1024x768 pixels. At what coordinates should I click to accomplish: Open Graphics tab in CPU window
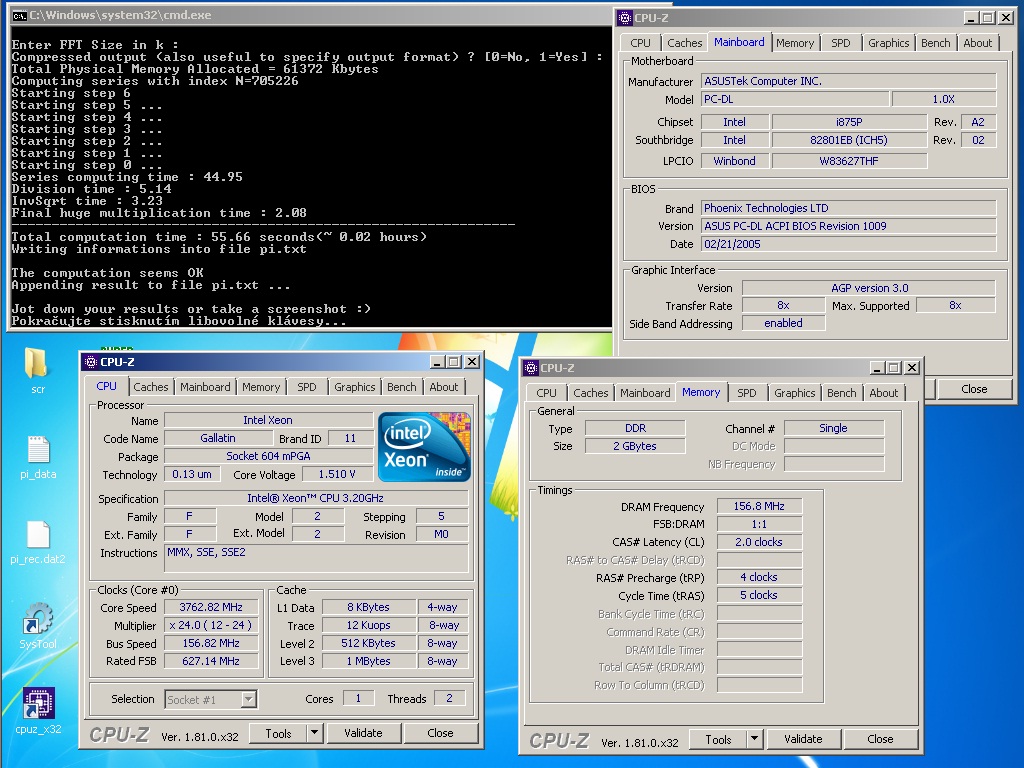355,387
